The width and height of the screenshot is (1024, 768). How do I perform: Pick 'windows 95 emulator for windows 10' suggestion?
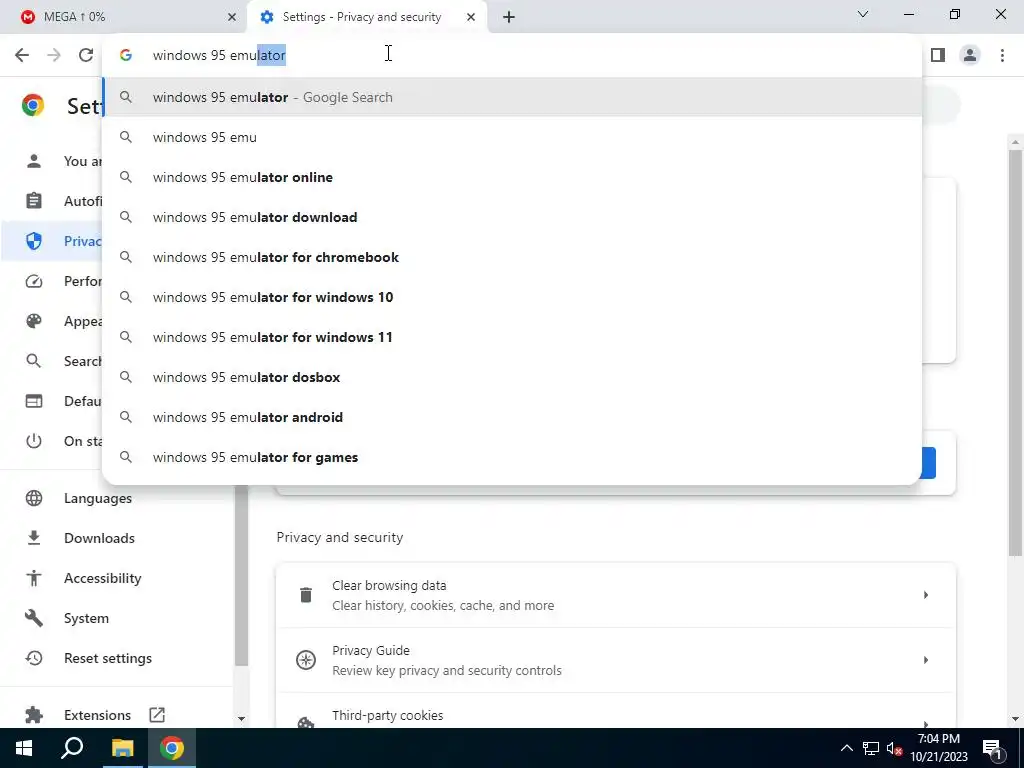[x=512, y=297]
